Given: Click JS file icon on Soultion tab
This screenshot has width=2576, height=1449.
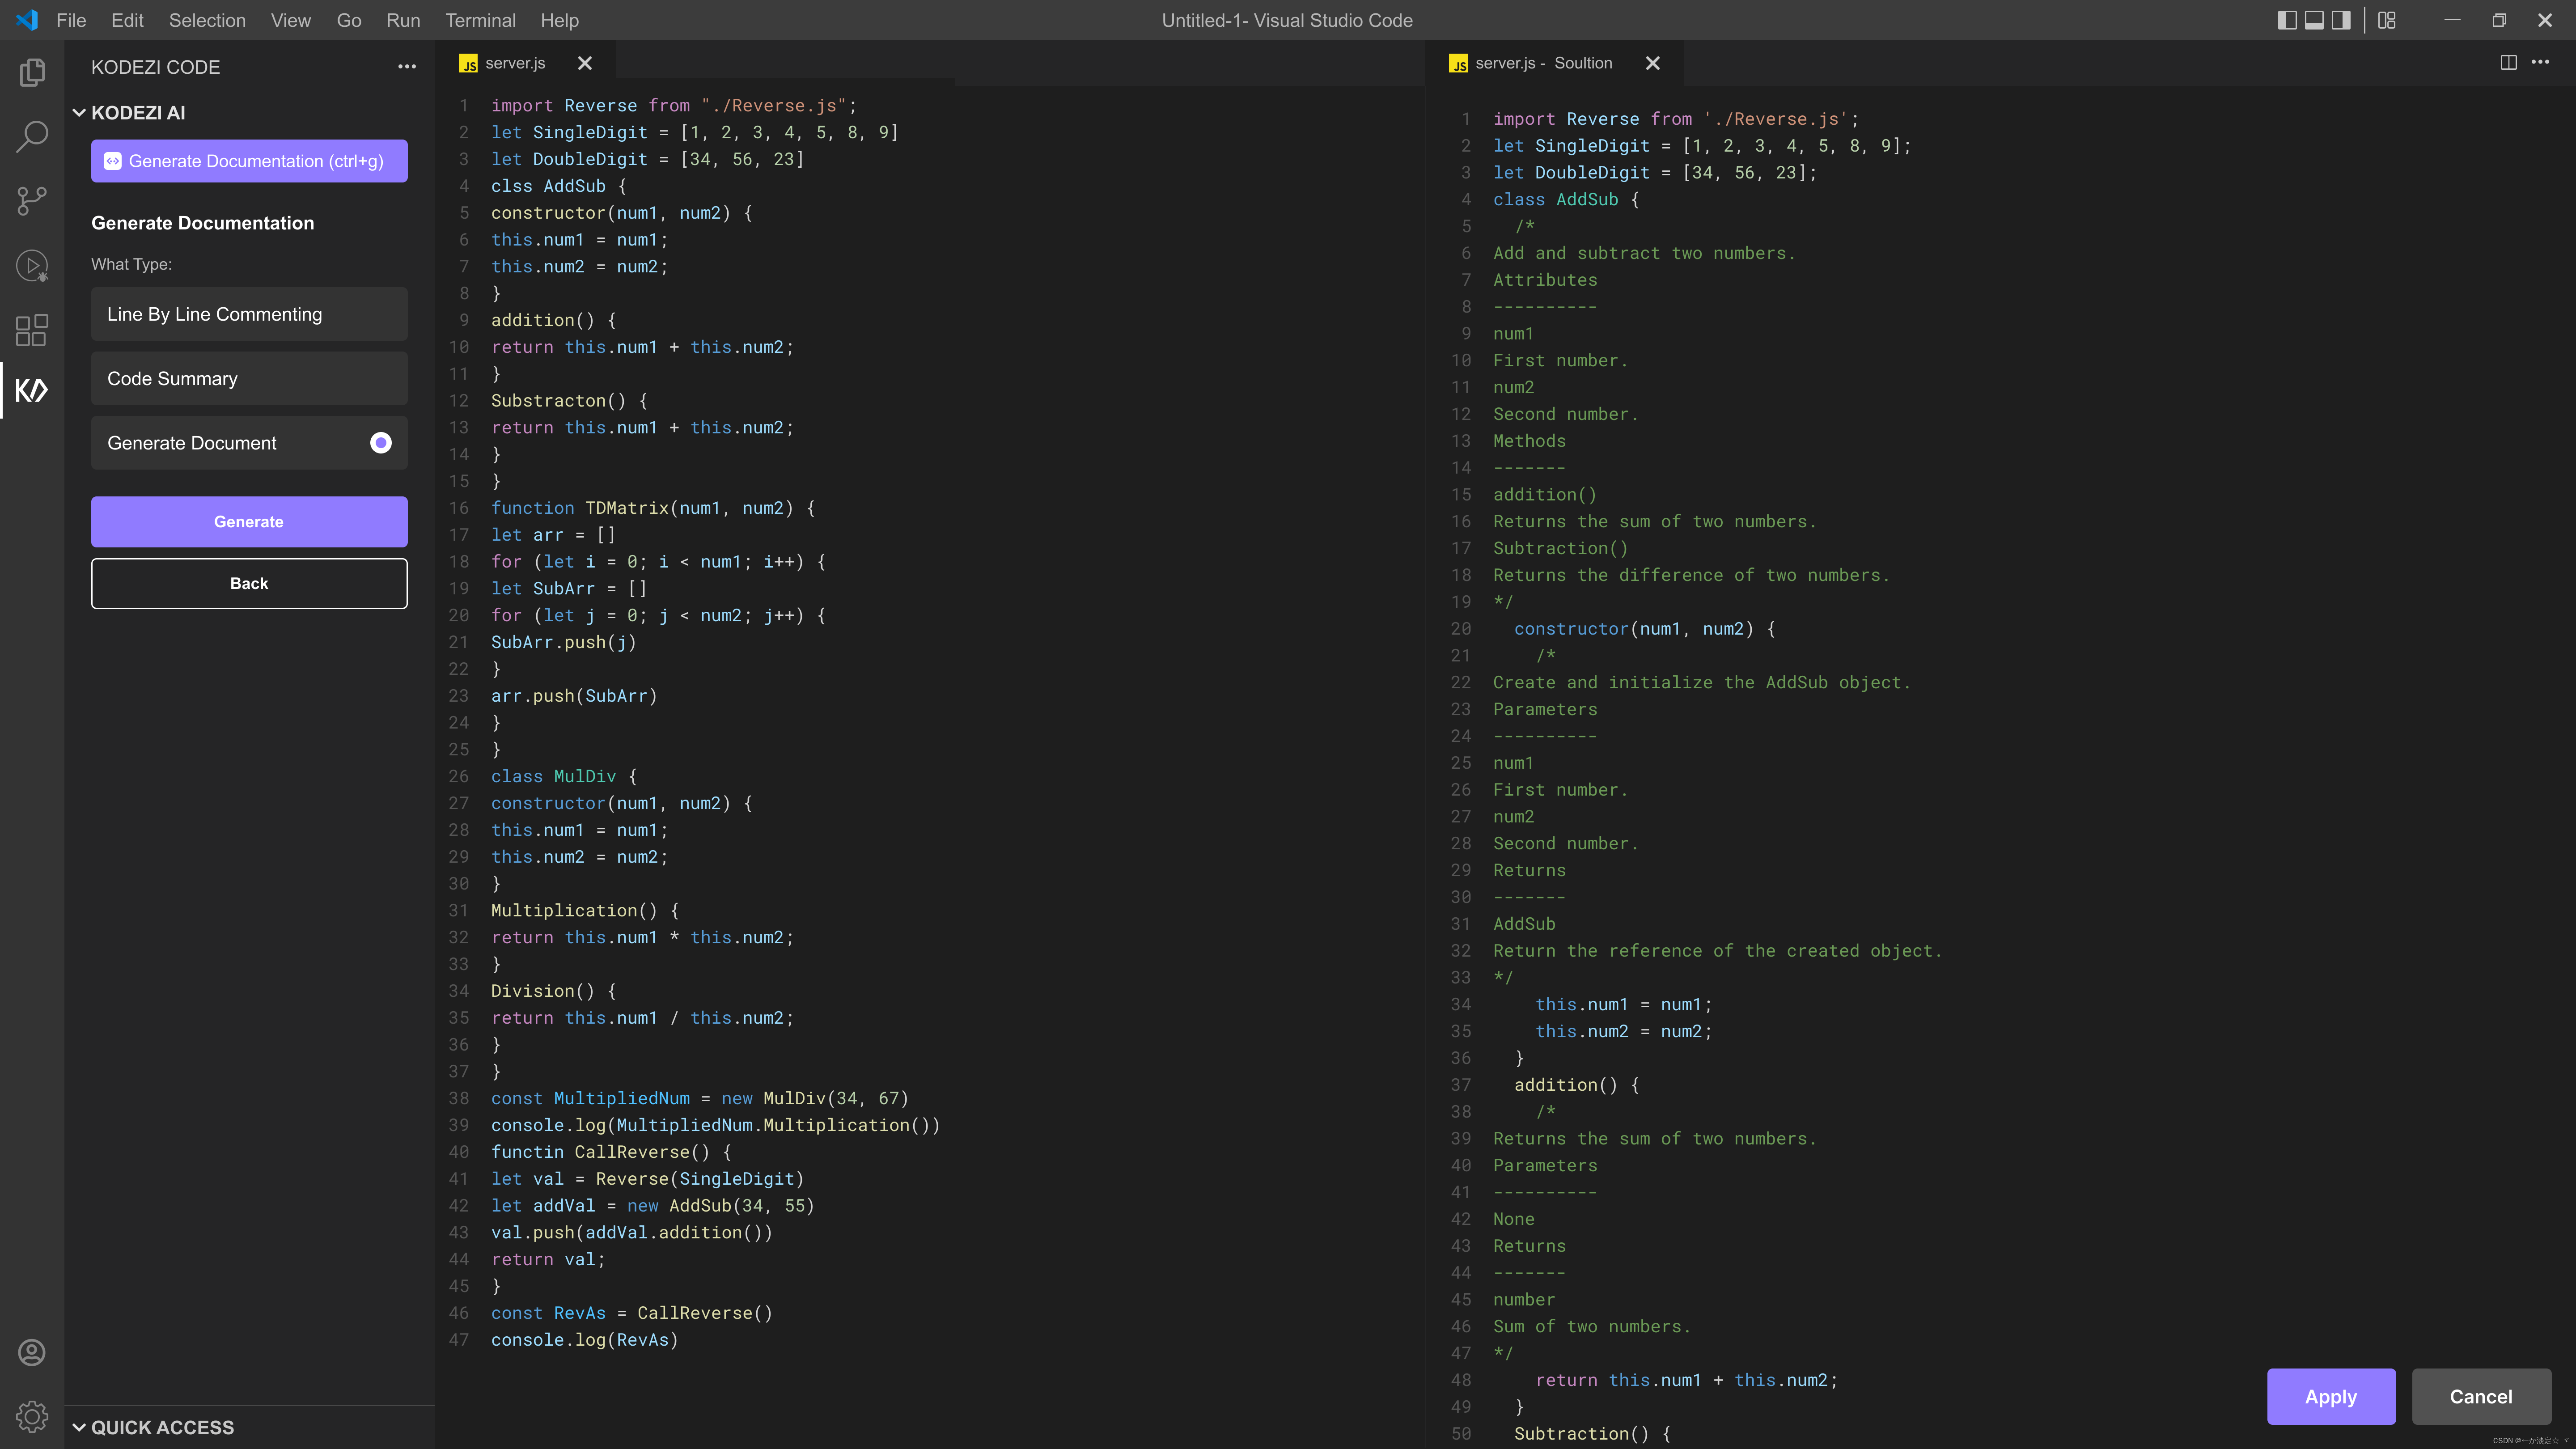Looking at the screenshot, I should [x=1459, y=64].
